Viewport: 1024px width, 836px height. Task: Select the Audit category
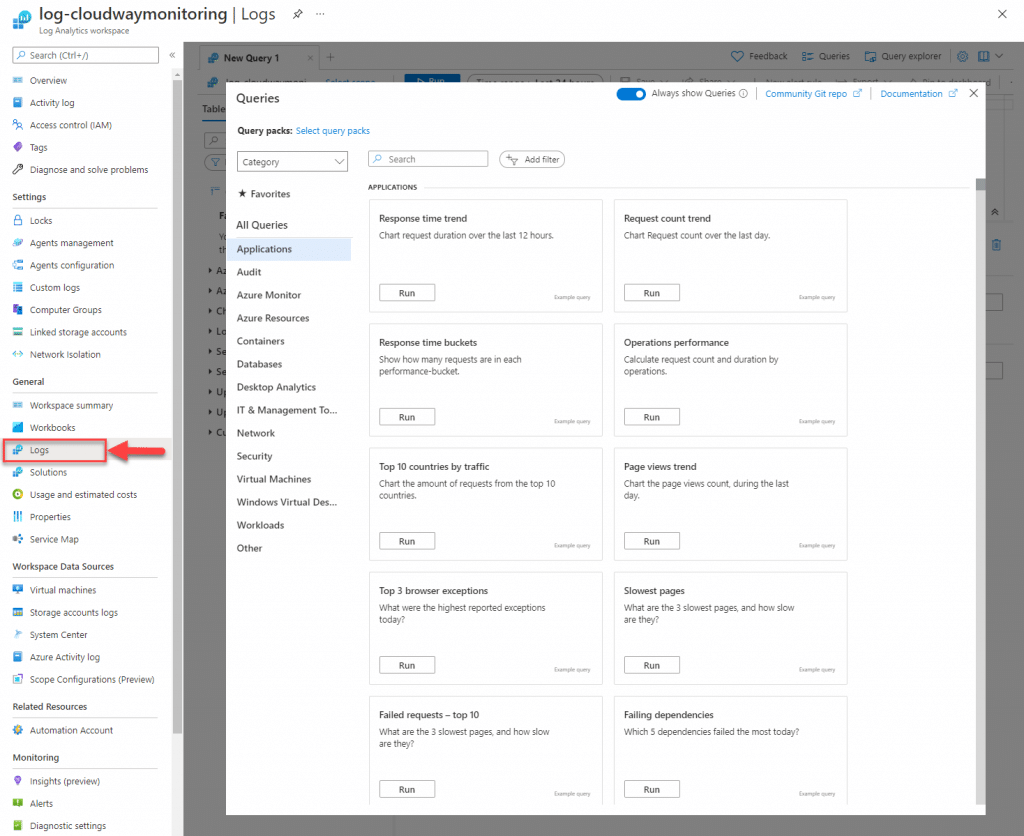click(x=249, y=272)
